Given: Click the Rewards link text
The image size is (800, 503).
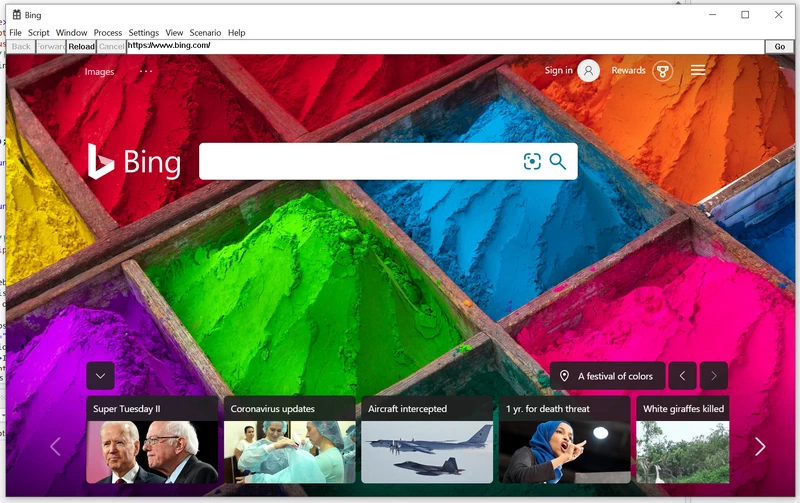Looking at the screenshot, I should click(629, 70).
